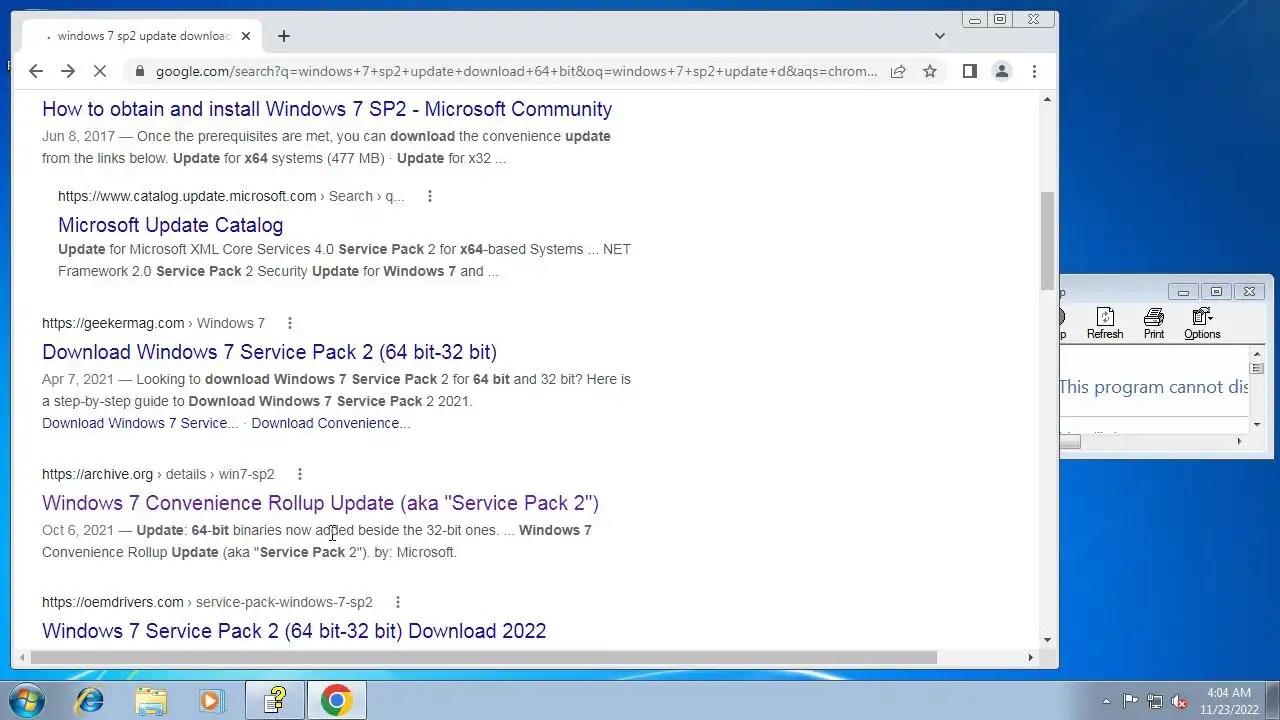Screen dimensions: 1280x720
Task: Click the address bar URL field
Action: tap(516, 71)
